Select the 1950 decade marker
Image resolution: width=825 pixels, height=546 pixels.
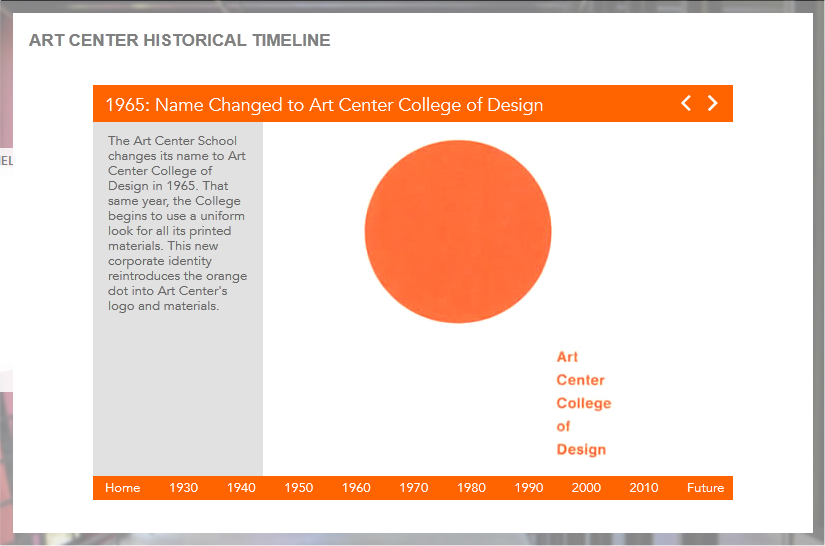298,488
